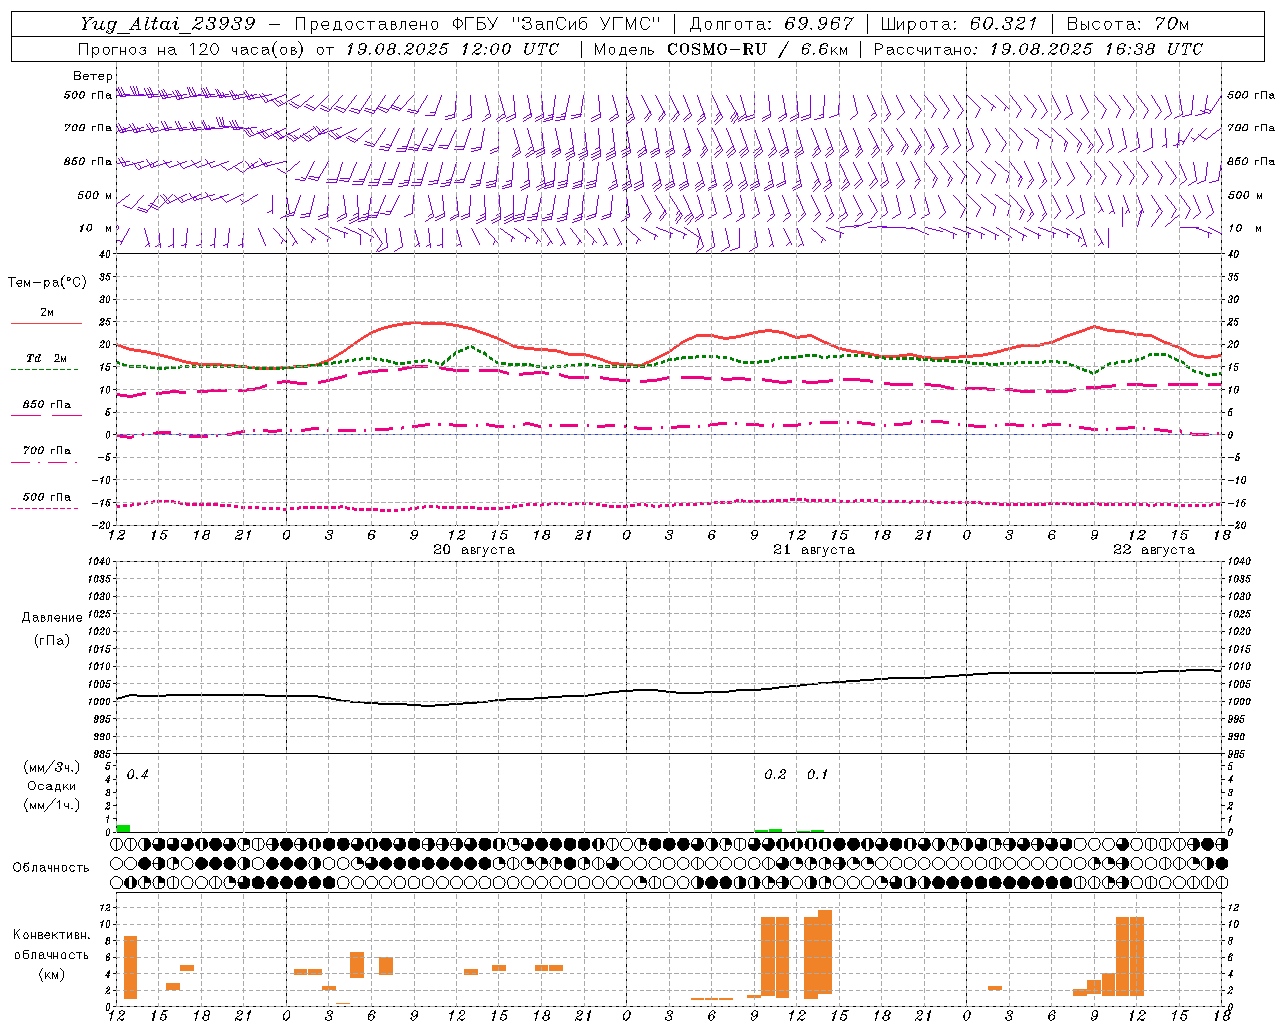Viewport: 1280px width, 1024px height.
Task: Click the 20 августа date label
Action: [x=474, y=550]
